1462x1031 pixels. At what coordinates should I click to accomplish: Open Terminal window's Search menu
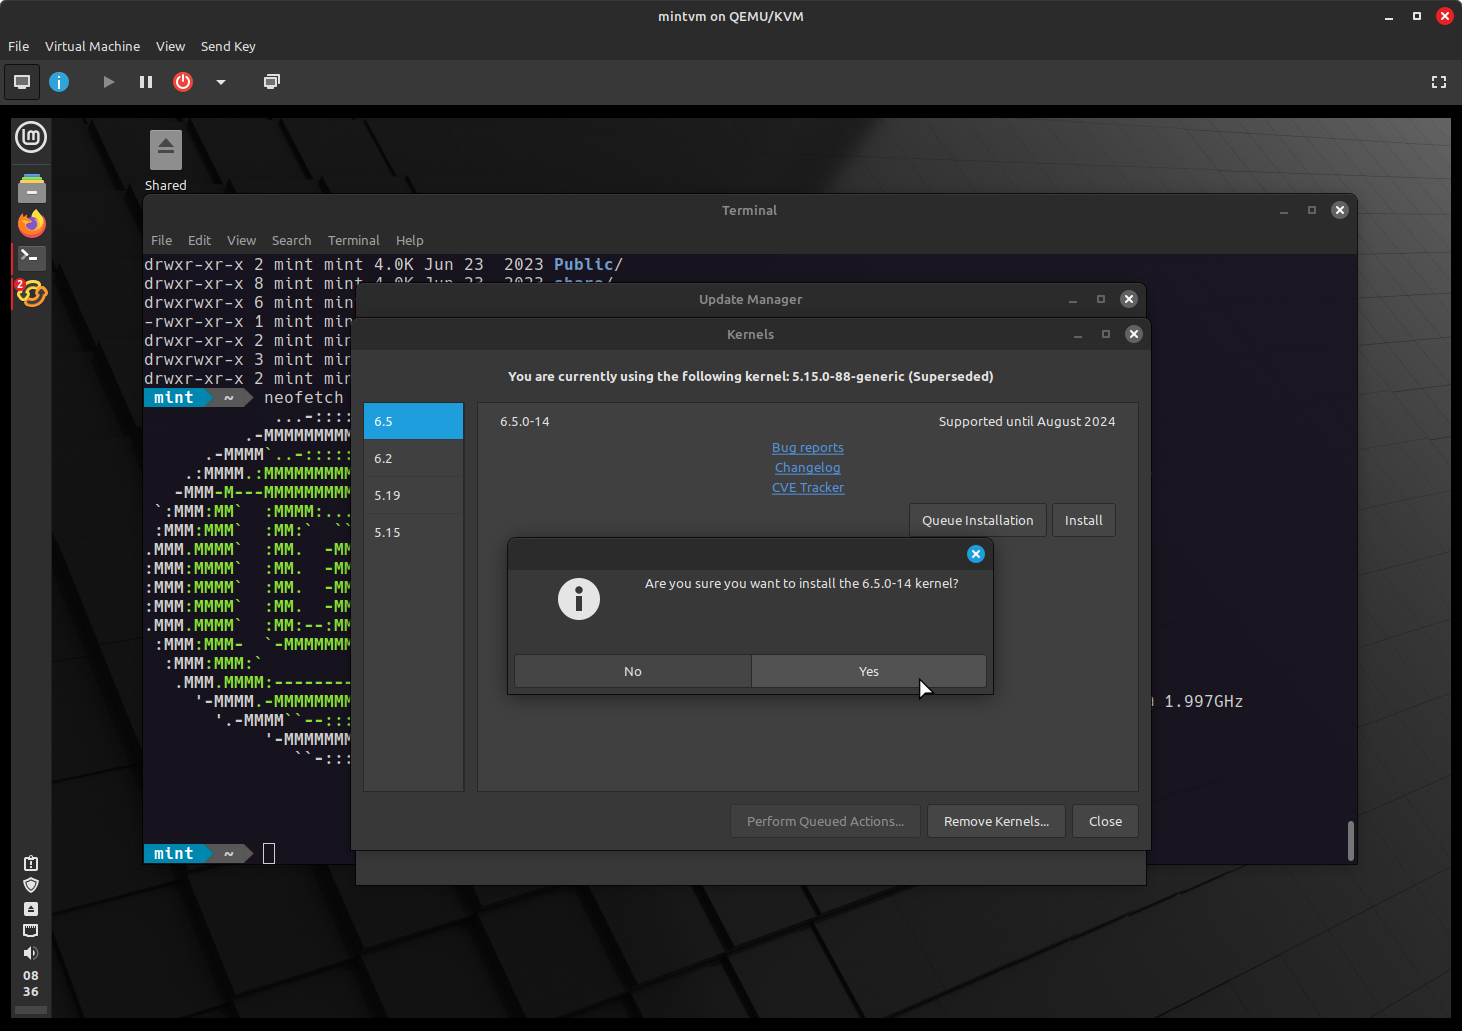pyautogui.click(x=291, y=240)
